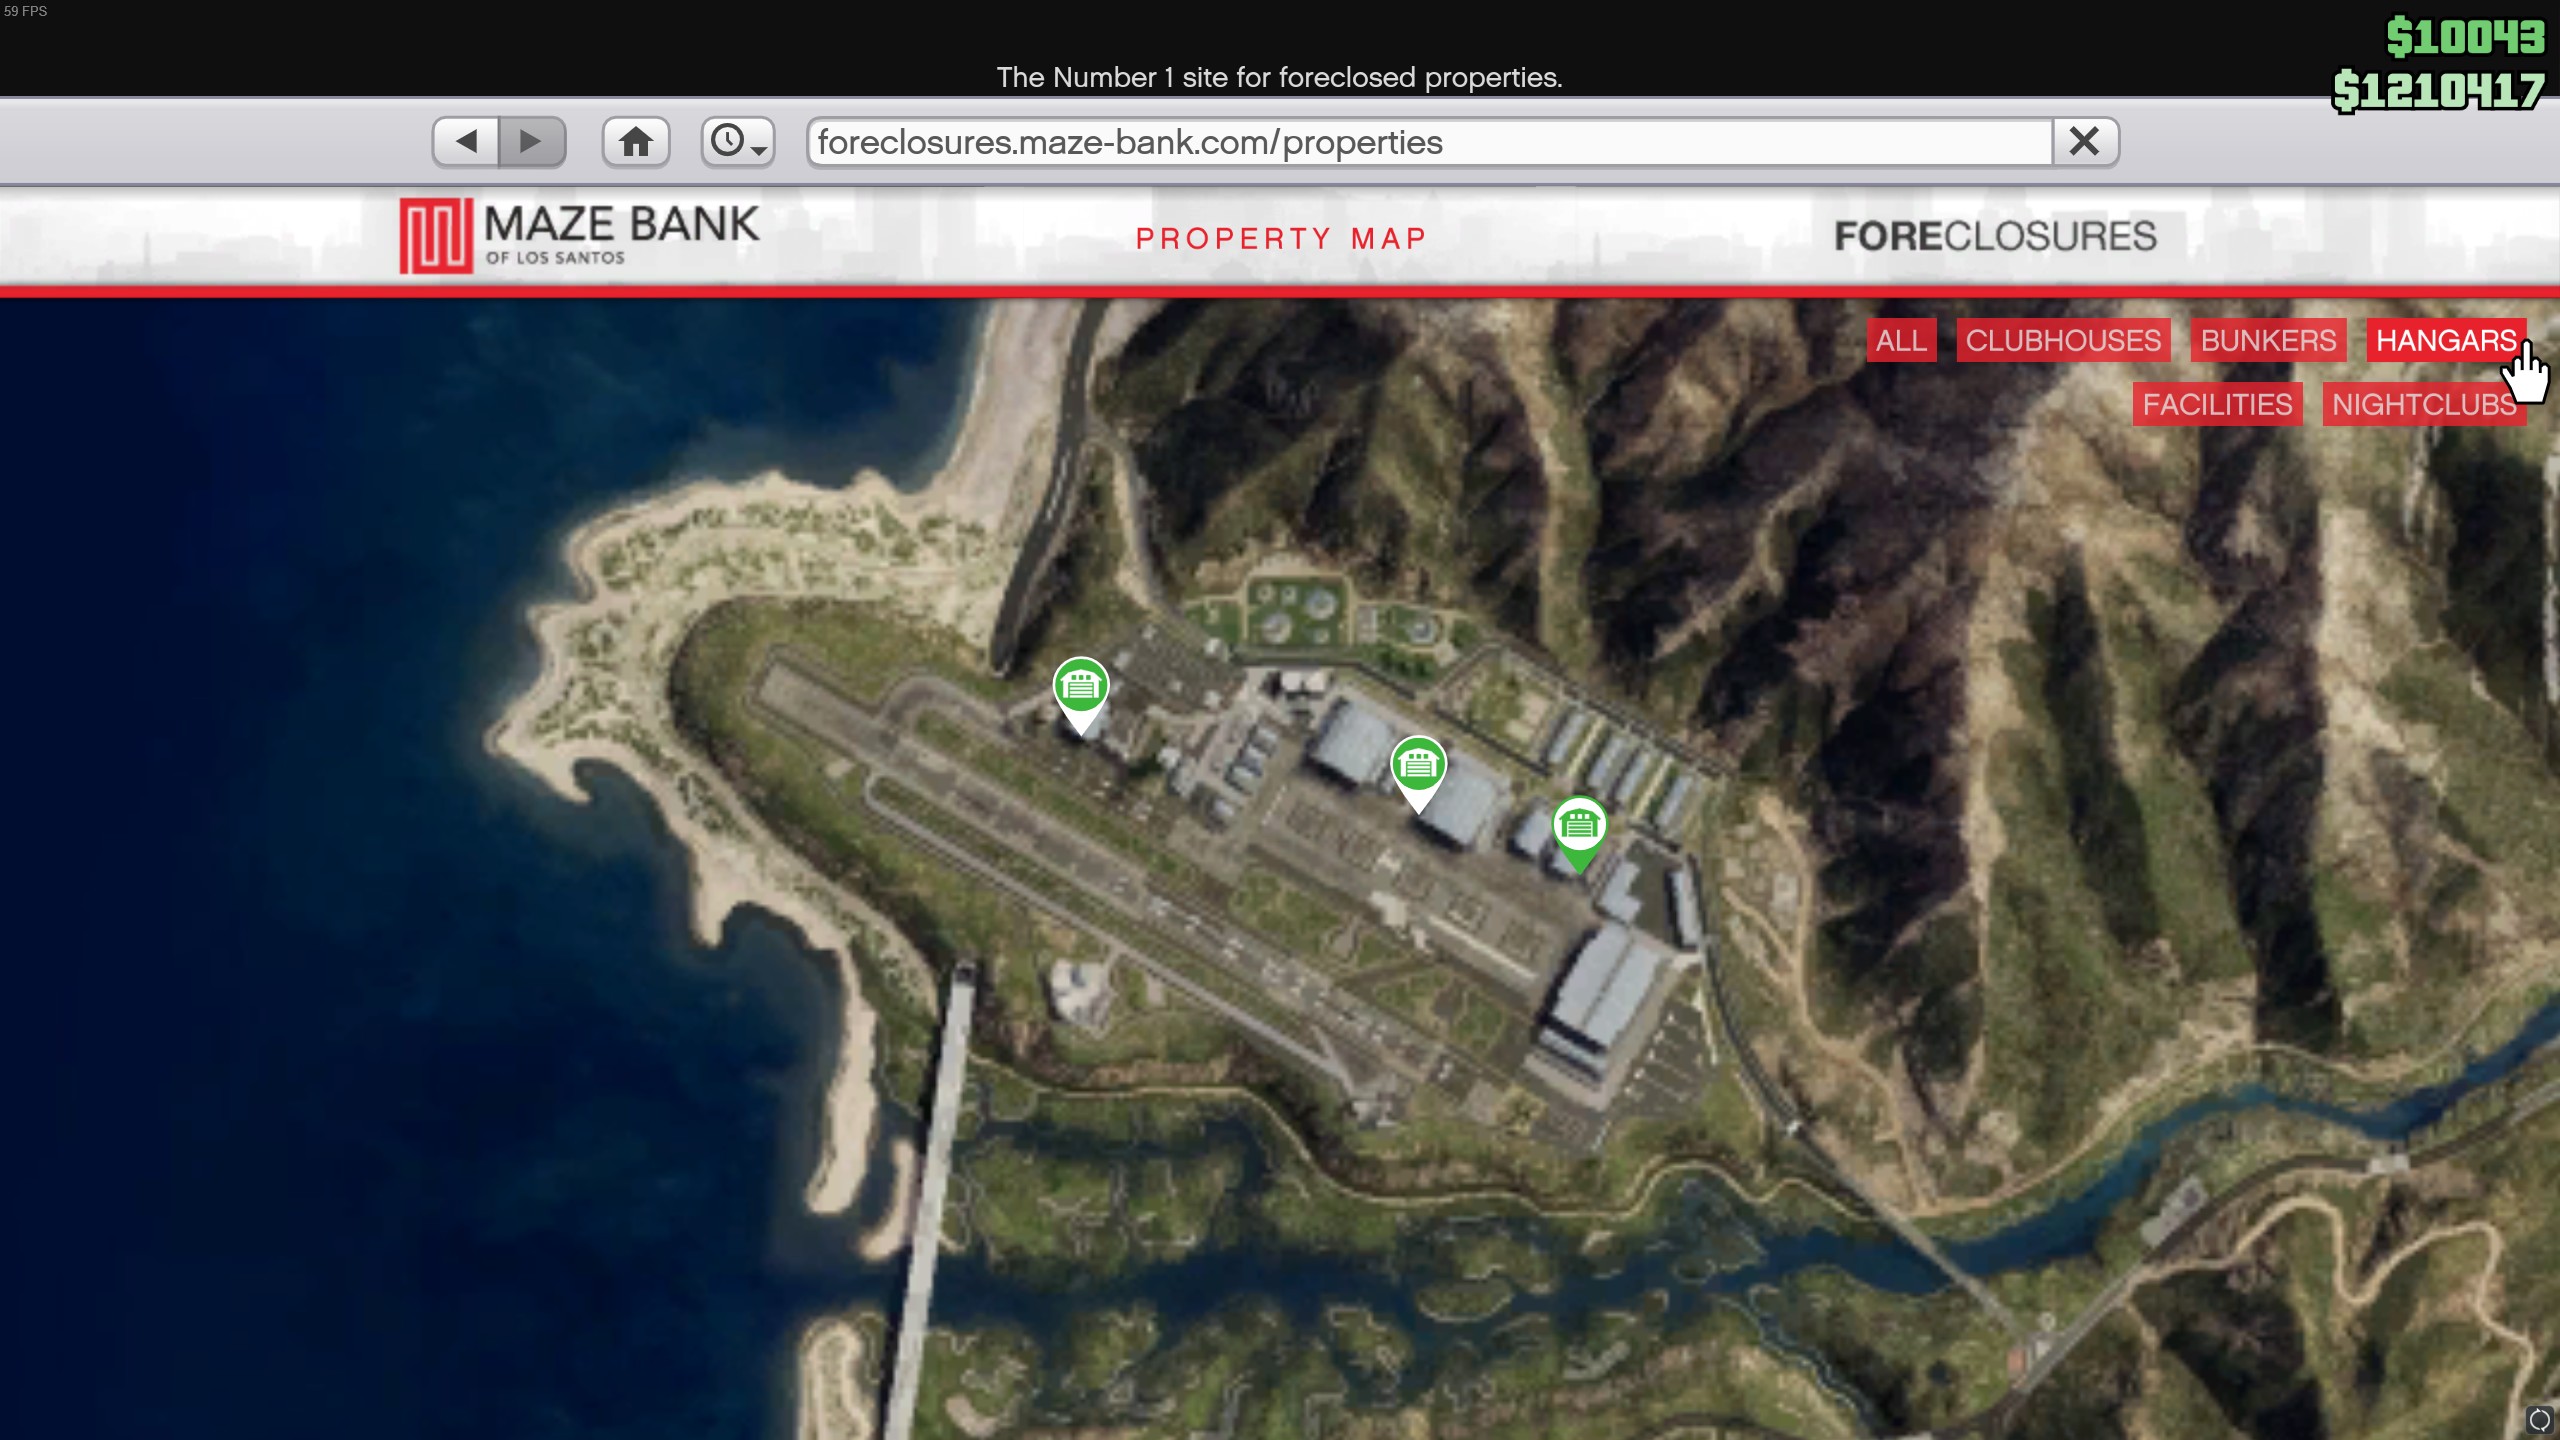Click the browser back arrow button

[x=466, y=142]
